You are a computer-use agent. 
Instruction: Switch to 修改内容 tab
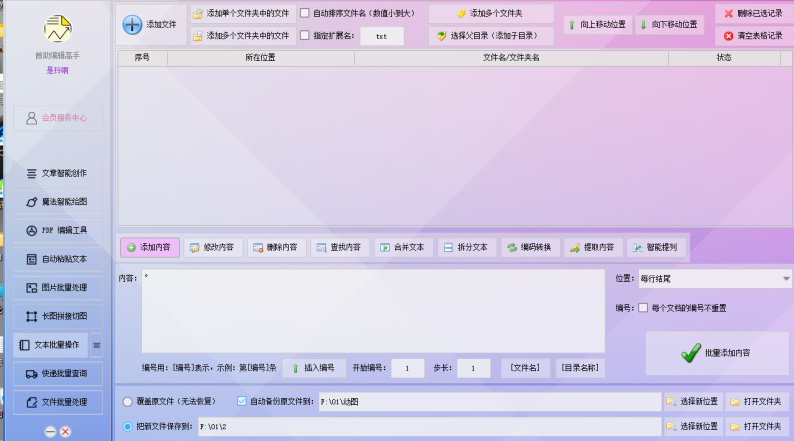click(x=213, y=248)
